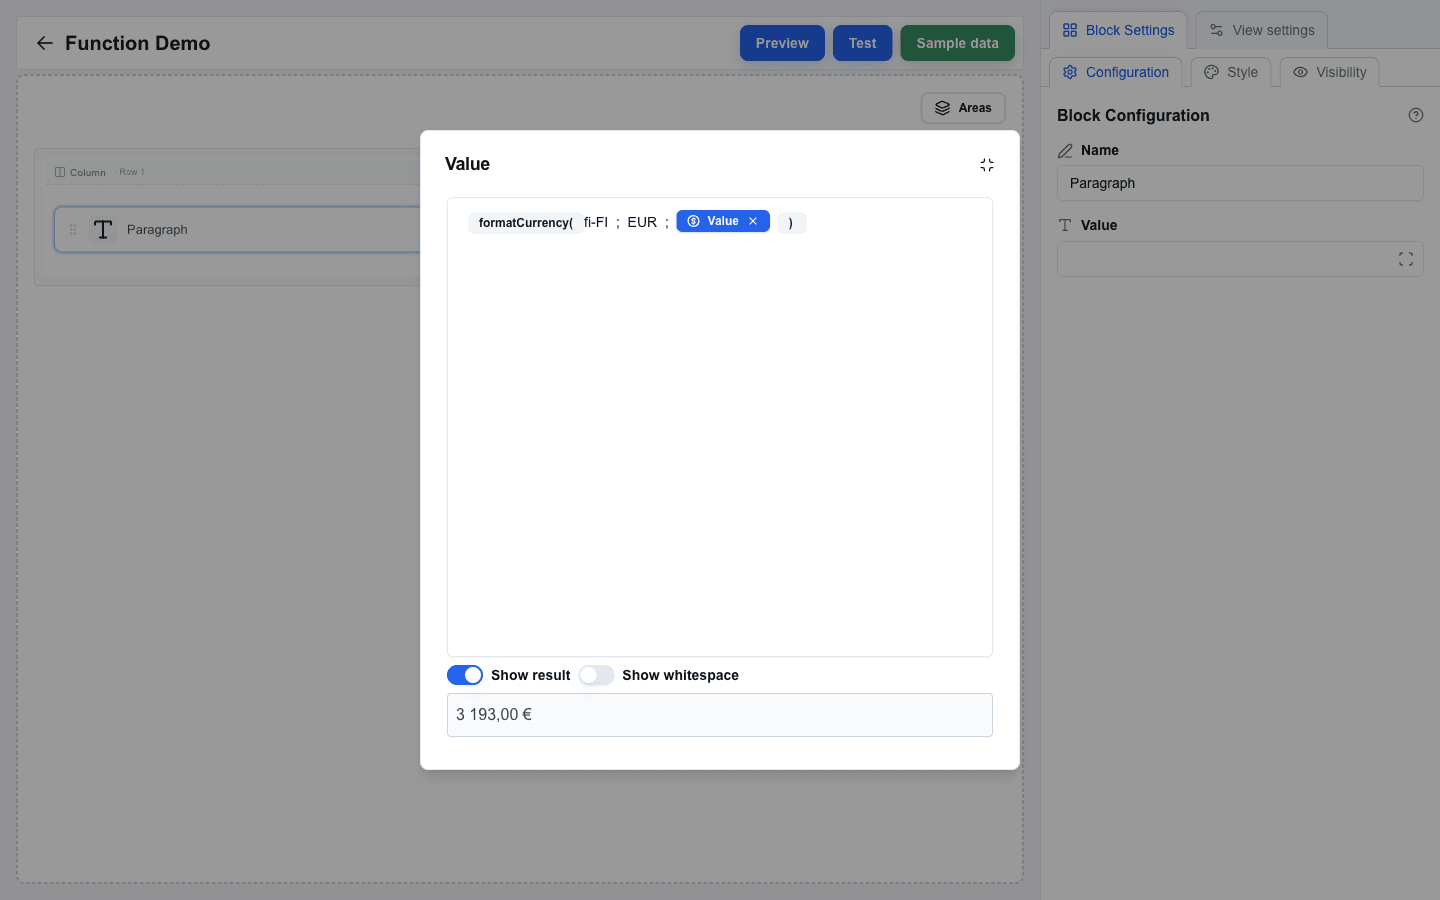Collapse the Value editor dialog
Image resolution: width=1440 pixels, height=900 pixels.
point(987,165)
